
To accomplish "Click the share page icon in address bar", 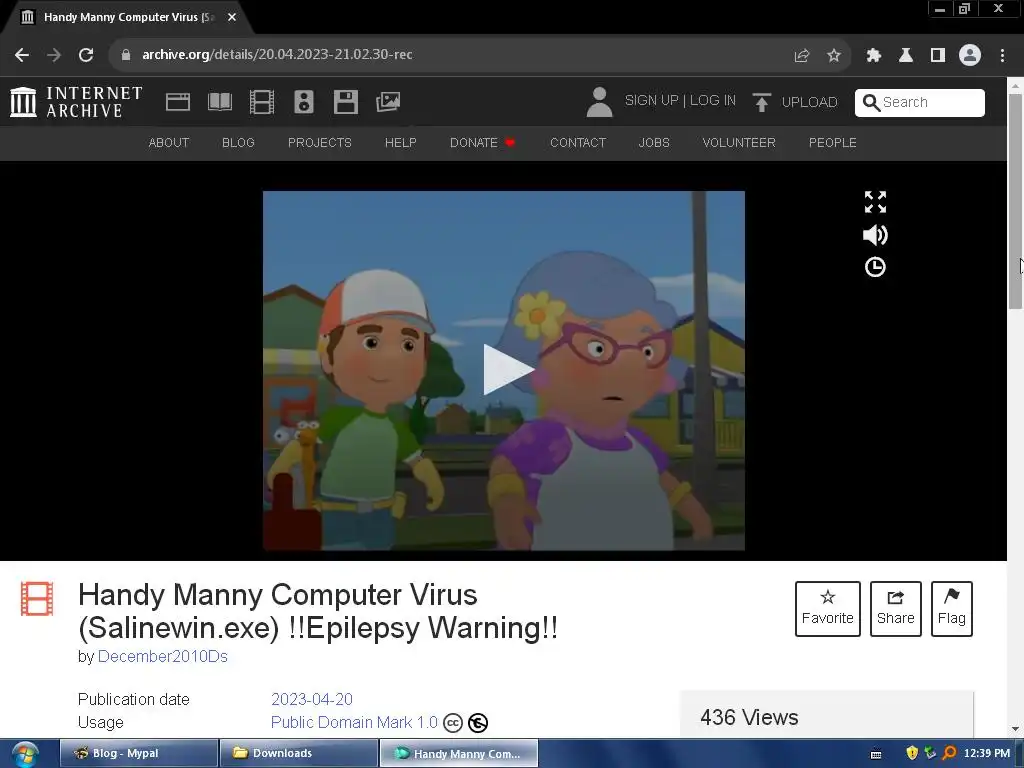I will pos(802,55).
